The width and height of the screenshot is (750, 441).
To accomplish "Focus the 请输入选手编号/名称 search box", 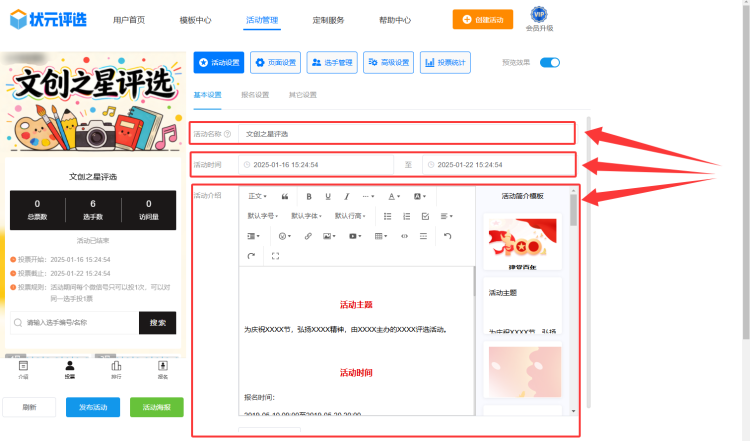I will (x=75, y=323).
